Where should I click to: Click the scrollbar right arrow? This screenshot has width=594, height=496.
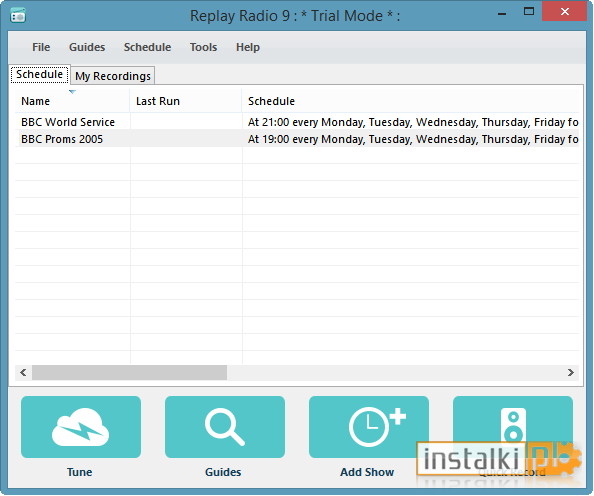point(571,372)
